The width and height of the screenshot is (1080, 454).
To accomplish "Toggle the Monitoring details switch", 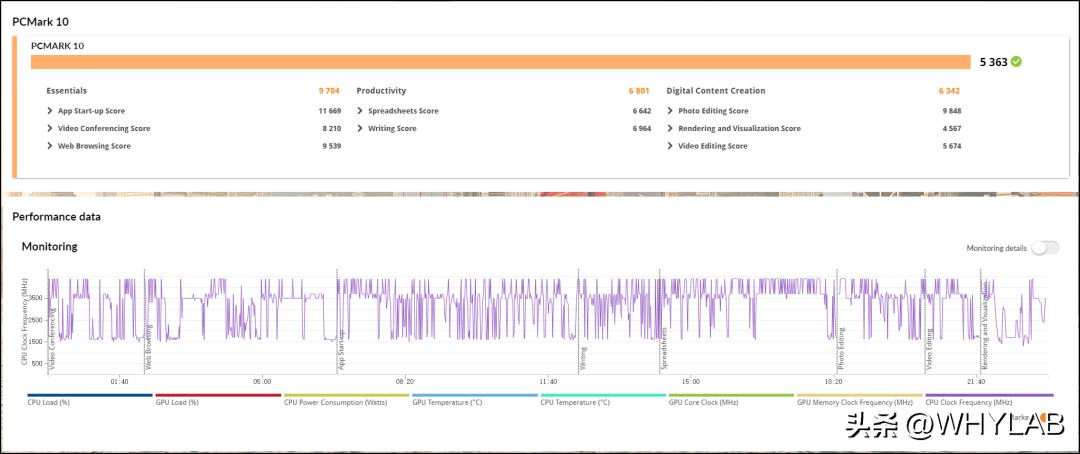I will click(1044, 247).
